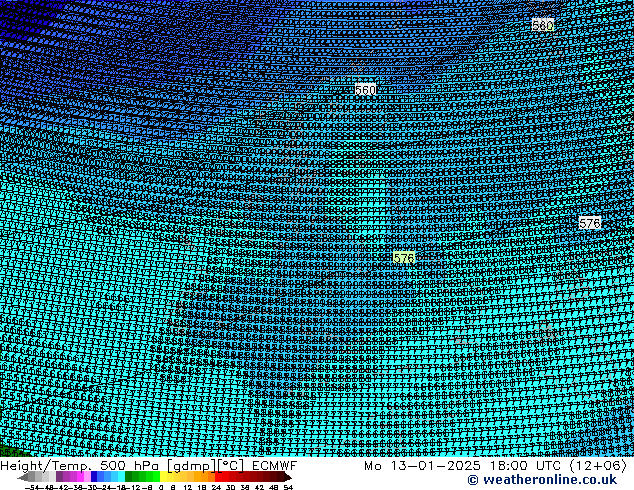Select the dark blue swatch in the legend
This screenshot has height=490, width=634.
click(x=98, y=477)
